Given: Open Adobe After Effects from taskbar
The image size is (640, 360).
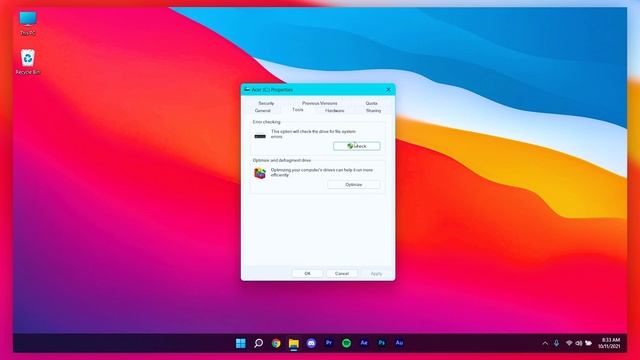Looking at the screenshot, I should pyautogui.click(x=364, y=343).
